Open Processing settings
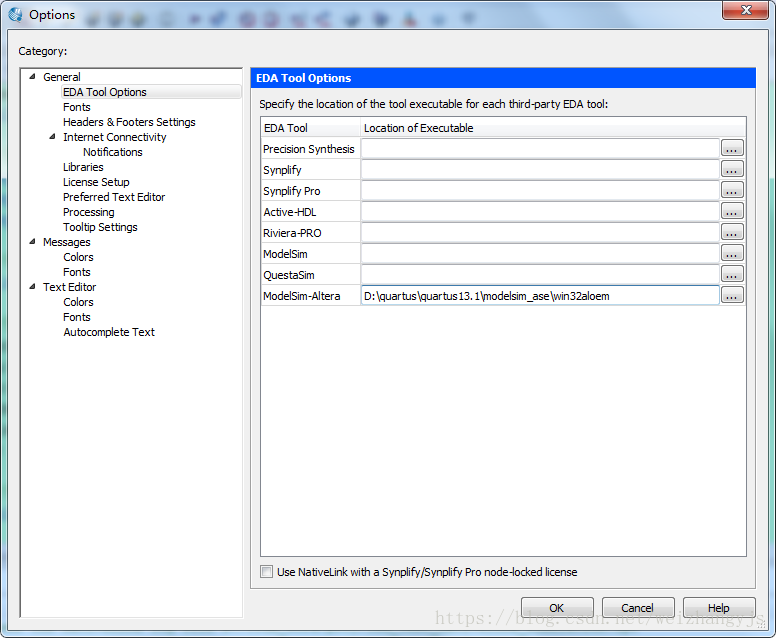The image size is (776, 638). [x=89, y=212]
